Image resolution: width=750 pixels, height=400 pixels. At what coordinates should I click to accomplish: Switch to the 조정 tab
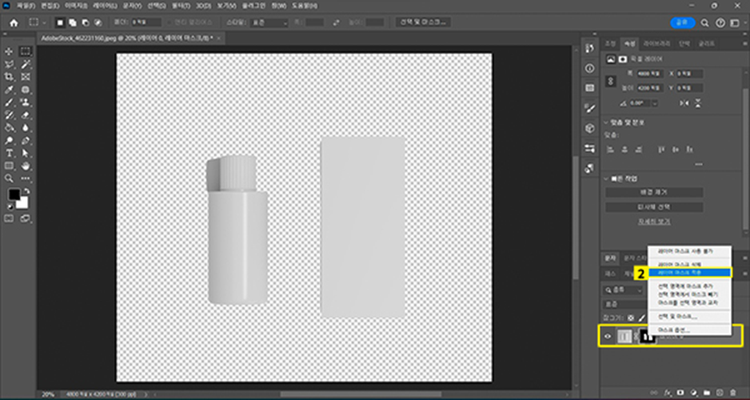[611, 44]
